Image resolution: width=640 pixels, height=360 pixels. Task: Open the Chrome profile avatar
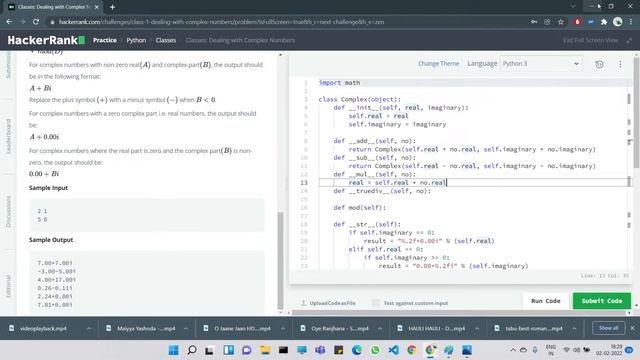click(x=618, y=22)
